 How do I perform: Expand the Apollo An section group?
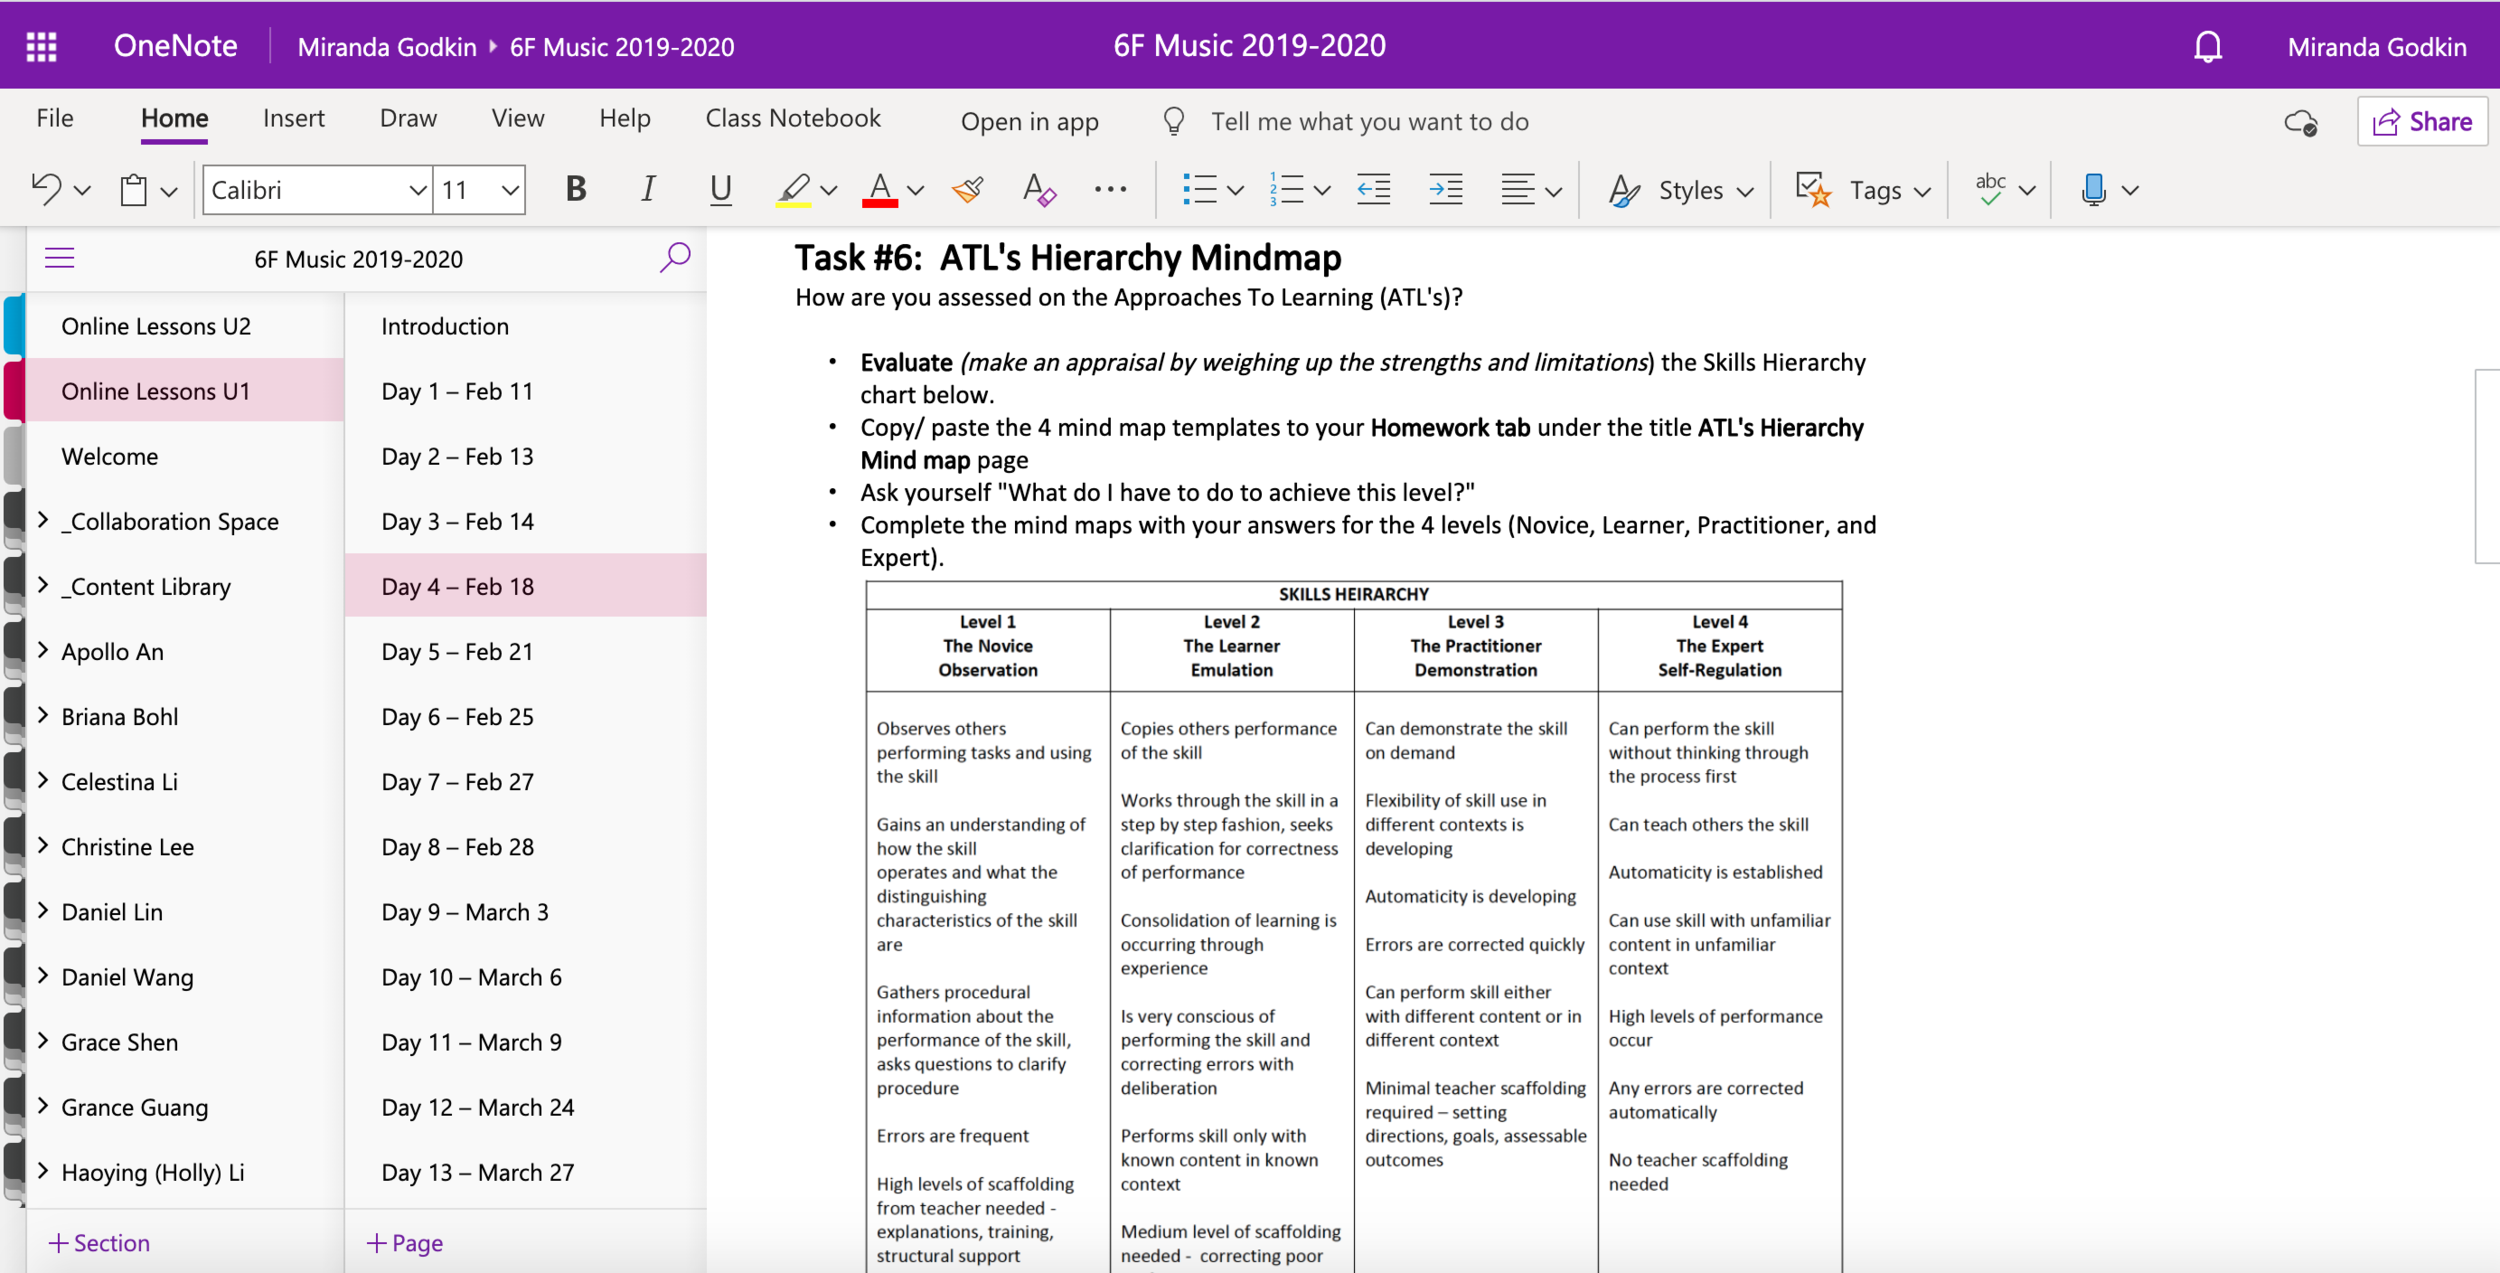coord(43,650)
